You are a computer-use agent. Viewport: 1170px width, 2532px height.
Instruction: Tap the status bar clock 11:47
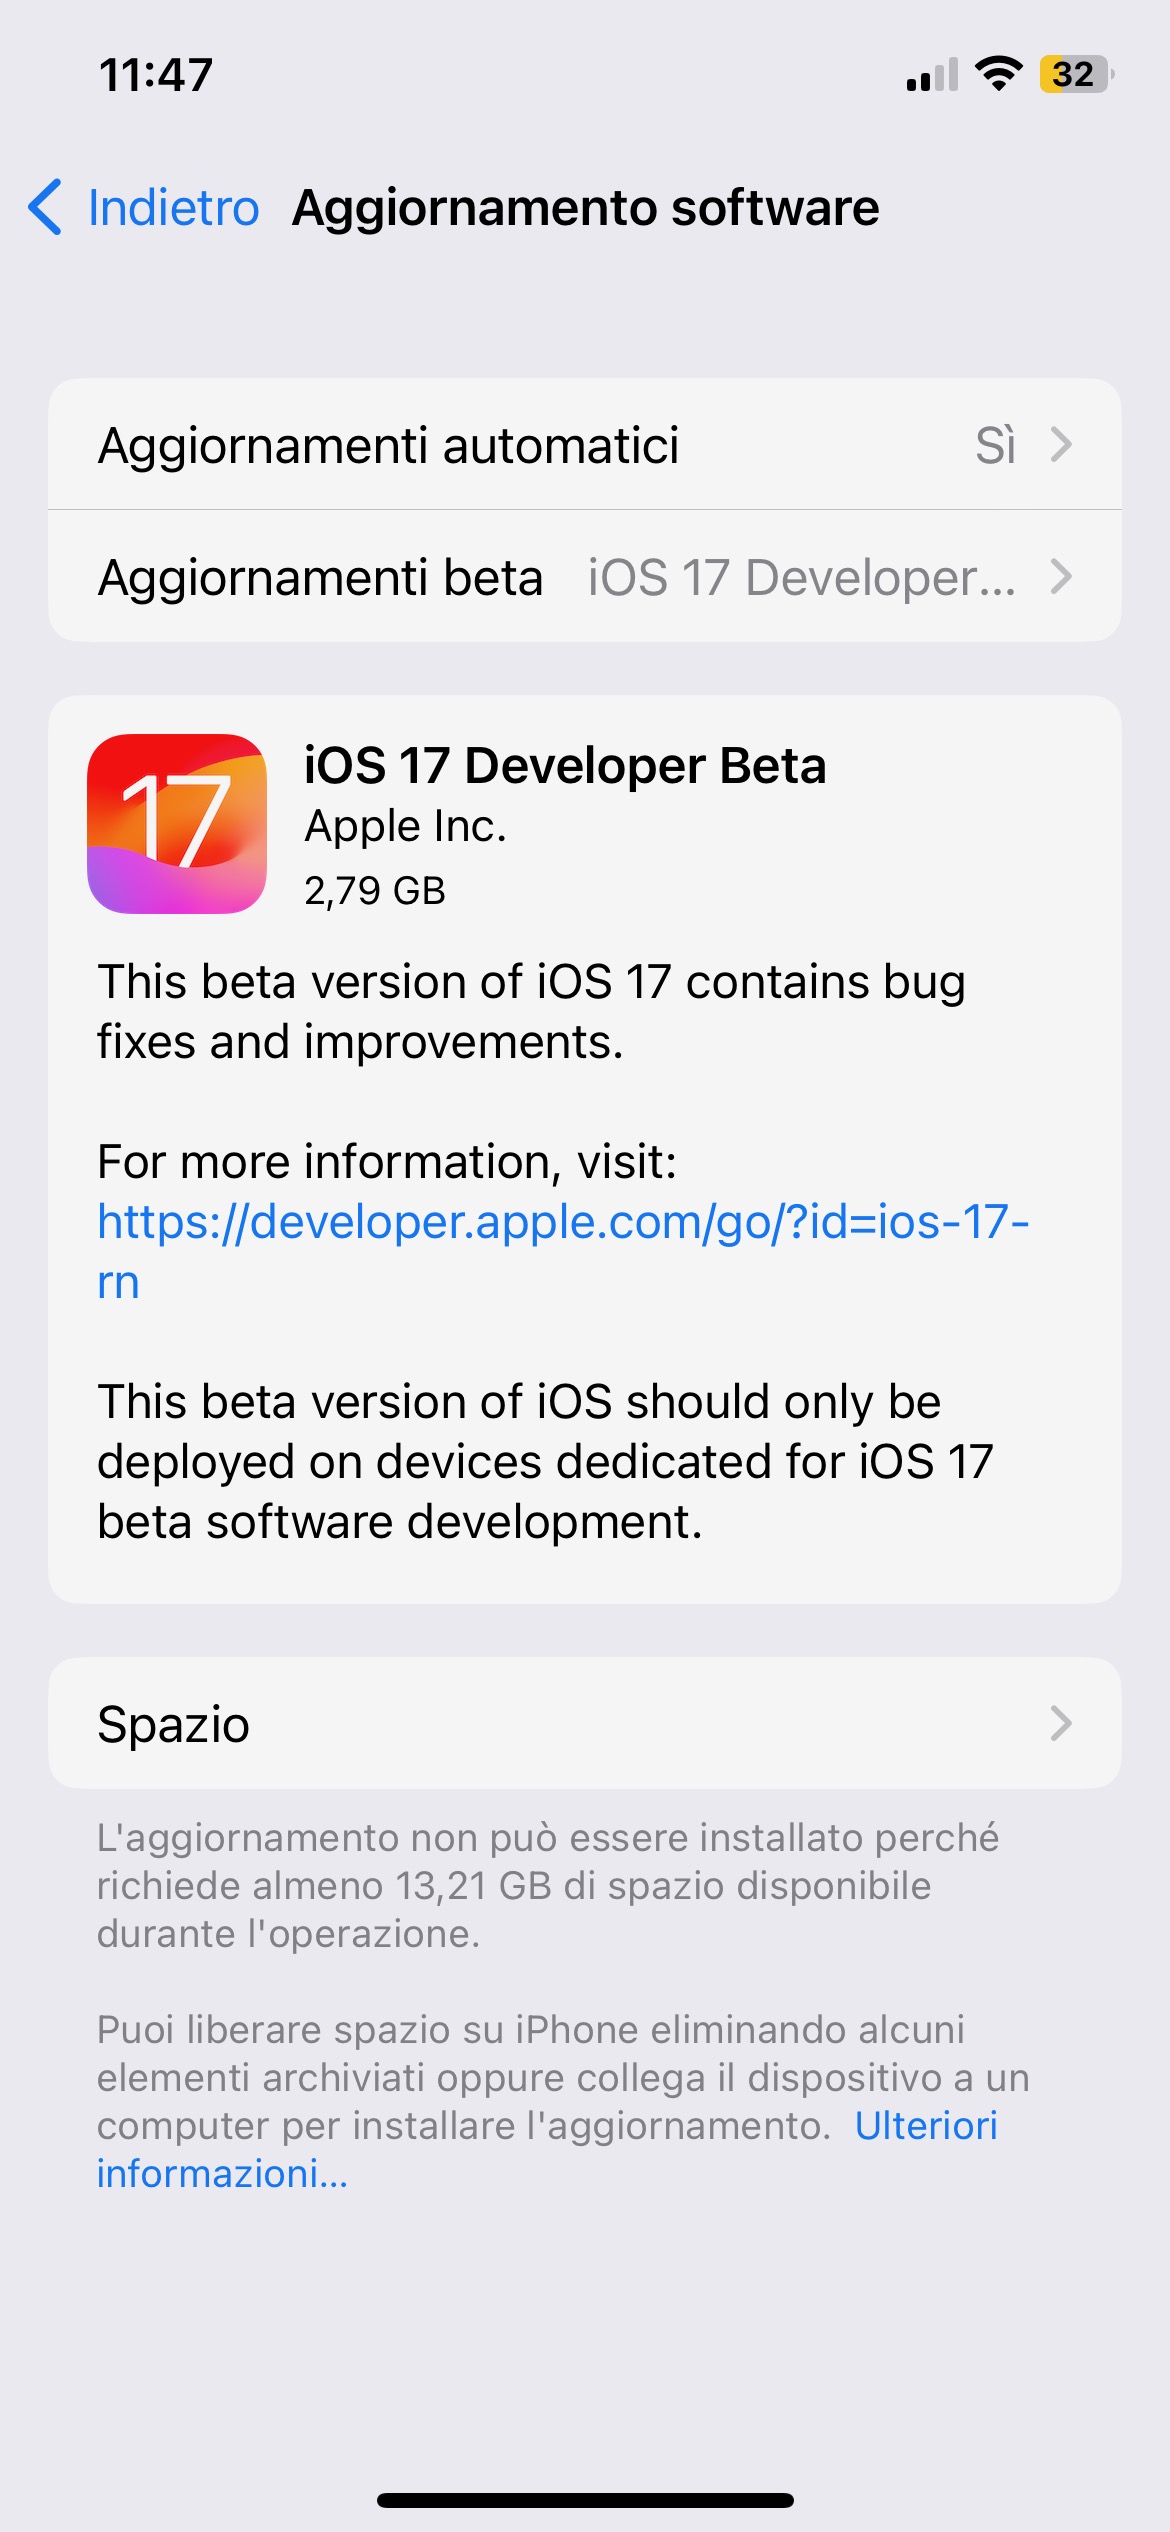[156, 75]
